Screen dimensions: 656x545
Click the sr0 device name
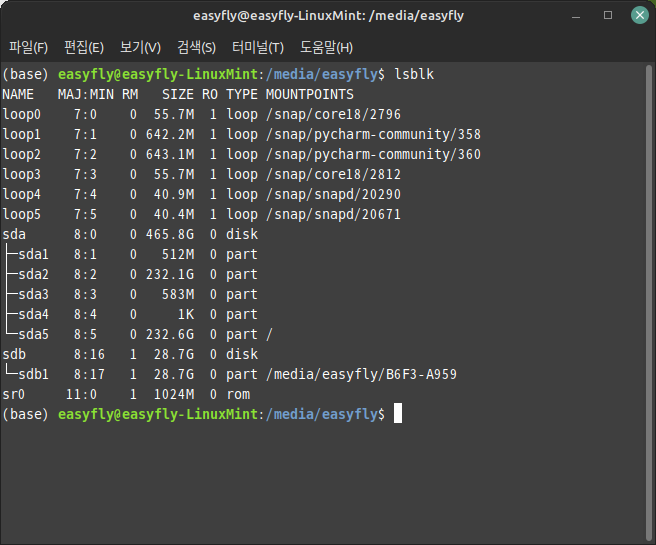[x=14, y=394]
